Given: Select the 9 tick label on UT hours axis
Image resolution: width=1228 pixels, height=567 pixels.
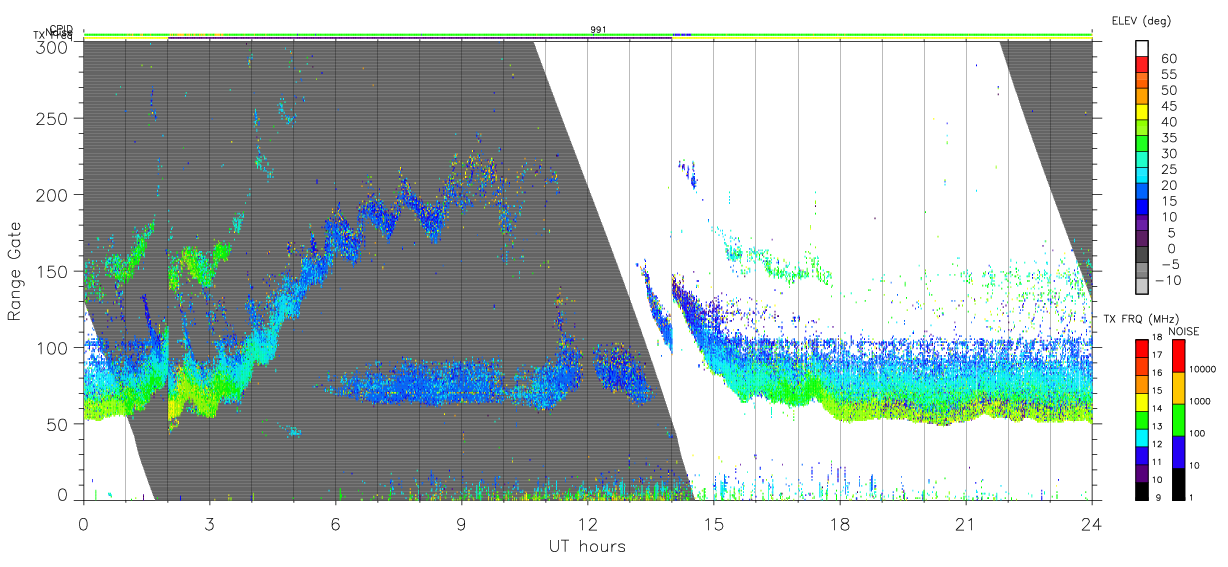Looking at the screenshot, I should pyautogui.click(x=461, y=523).
